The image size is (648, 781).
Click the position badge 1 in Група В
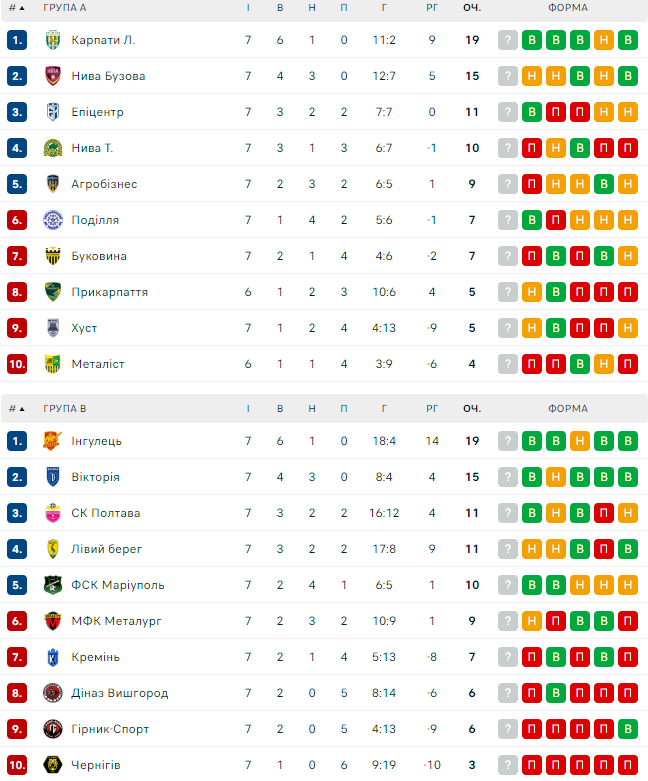tap(16, 441)
